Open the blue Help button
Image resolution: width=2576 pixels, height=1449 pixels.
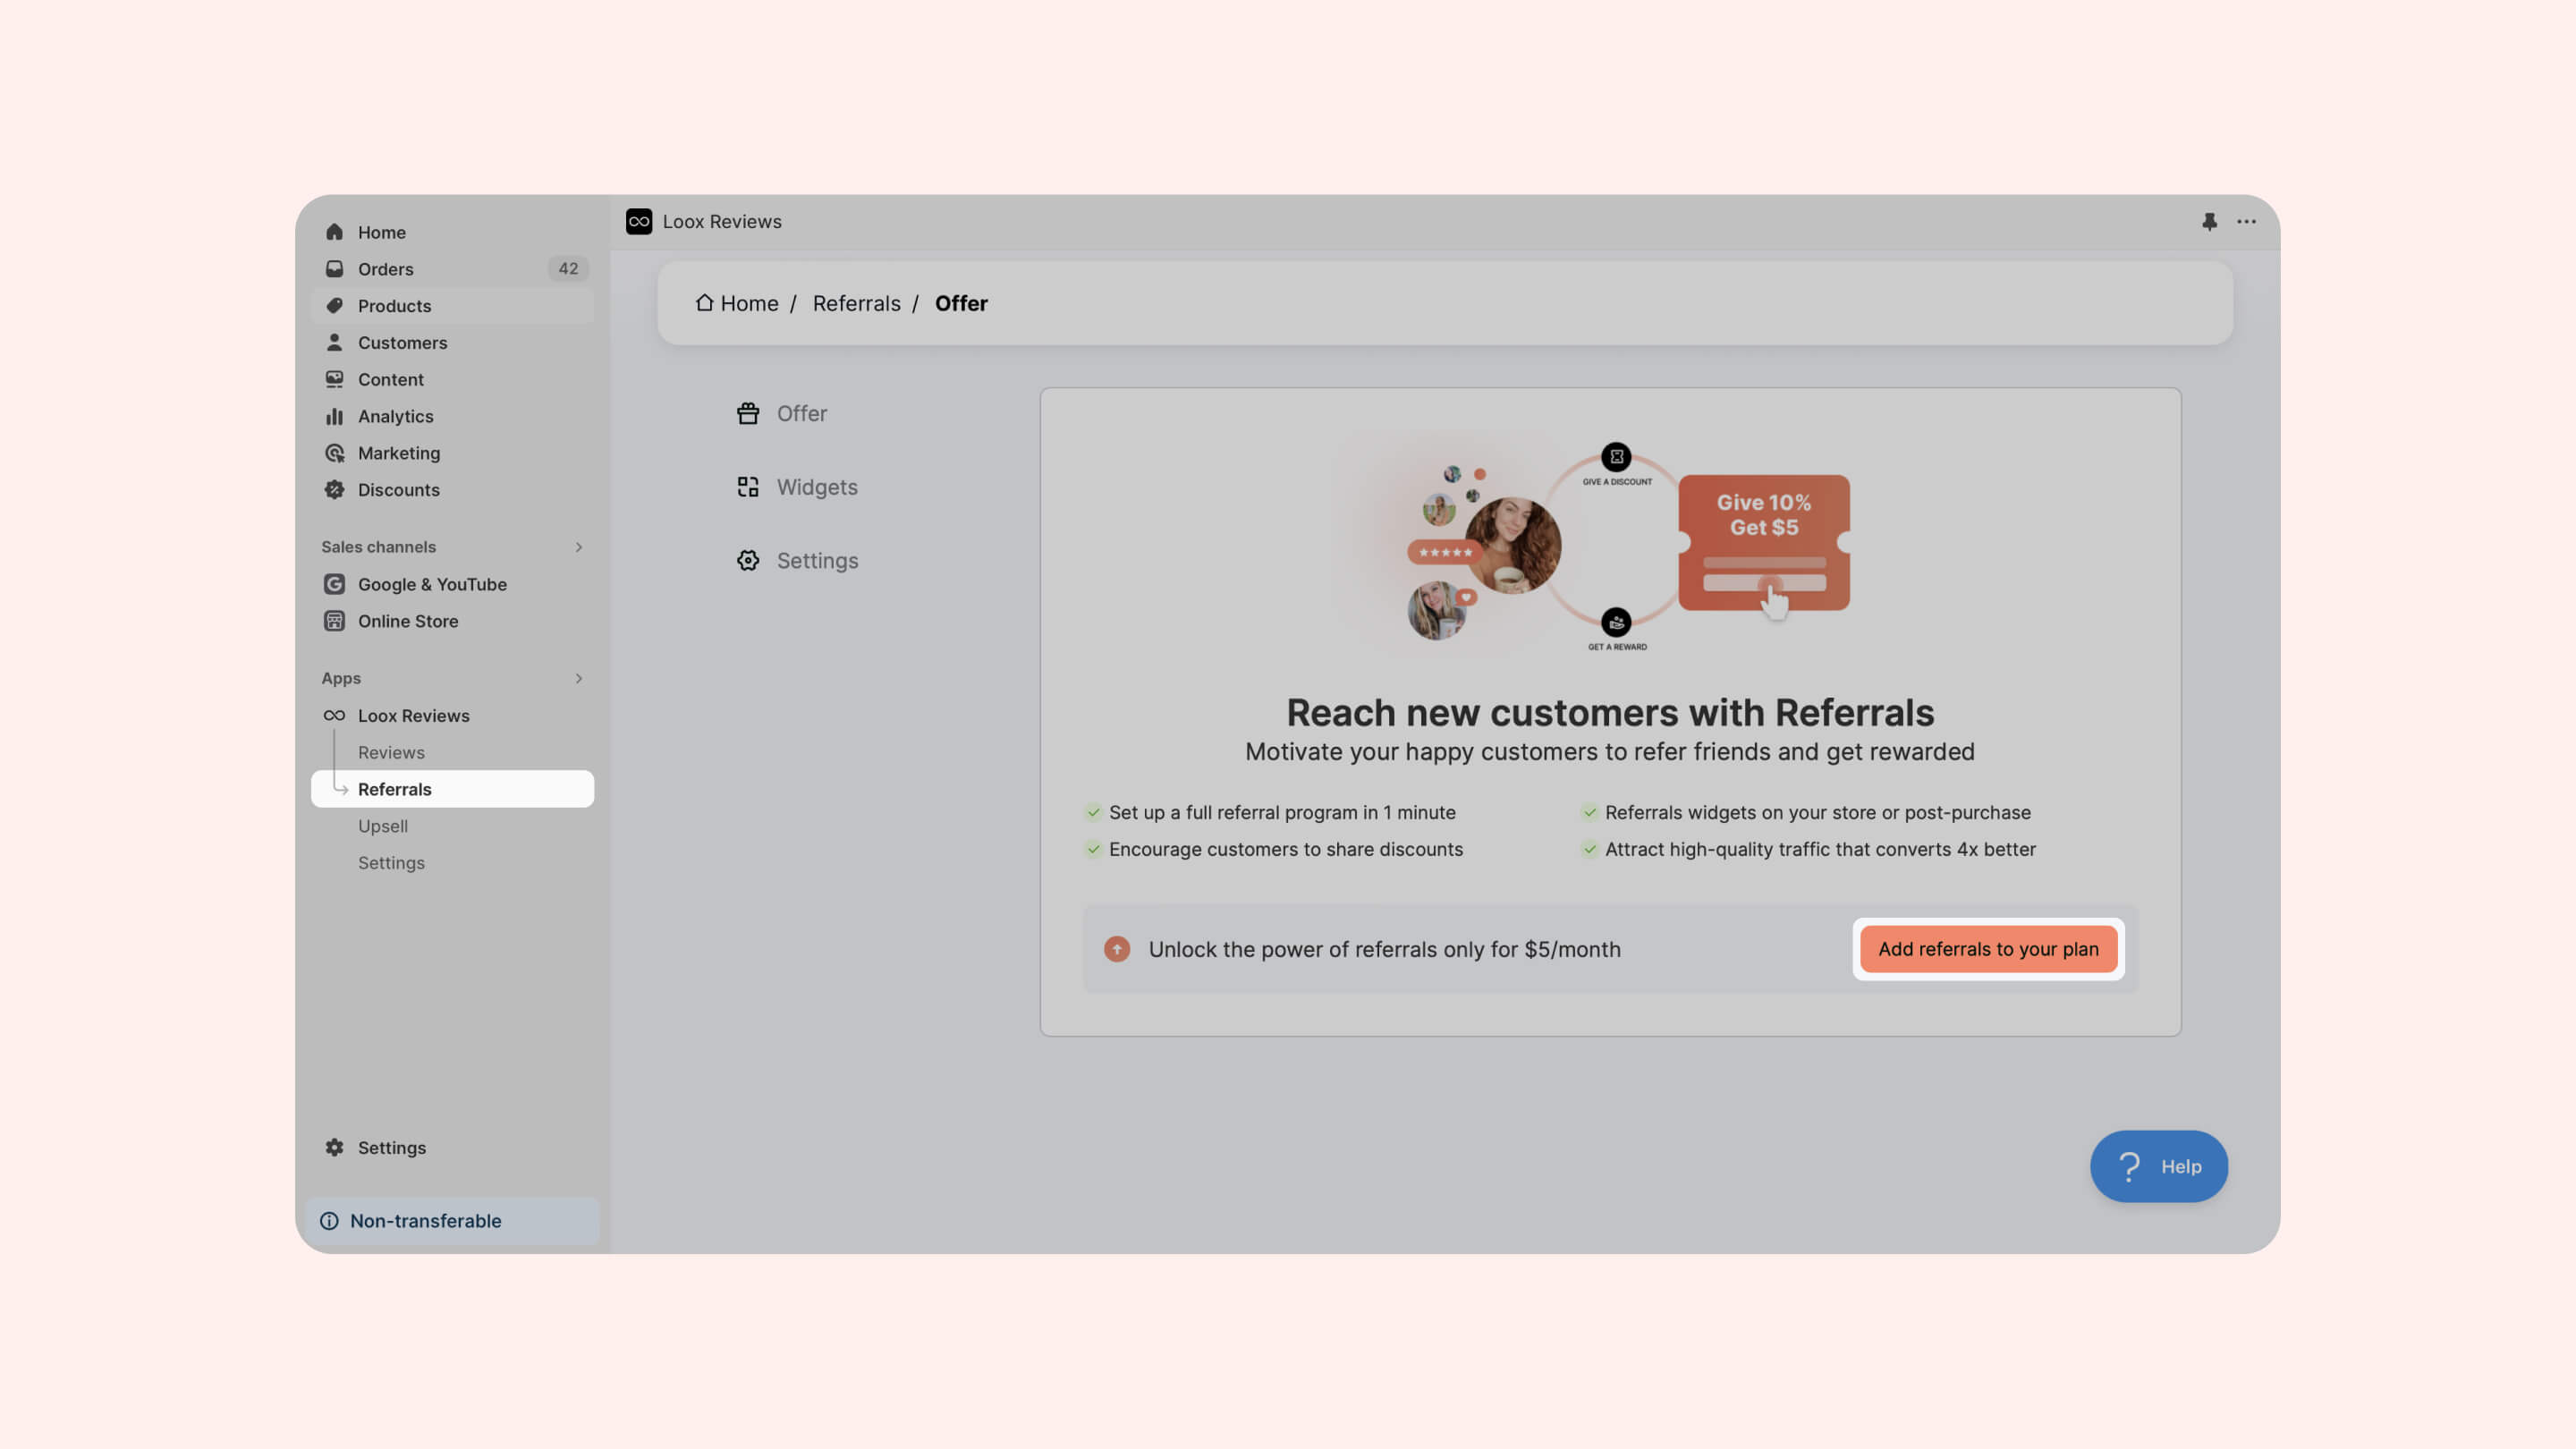tap(2158, 1166)
